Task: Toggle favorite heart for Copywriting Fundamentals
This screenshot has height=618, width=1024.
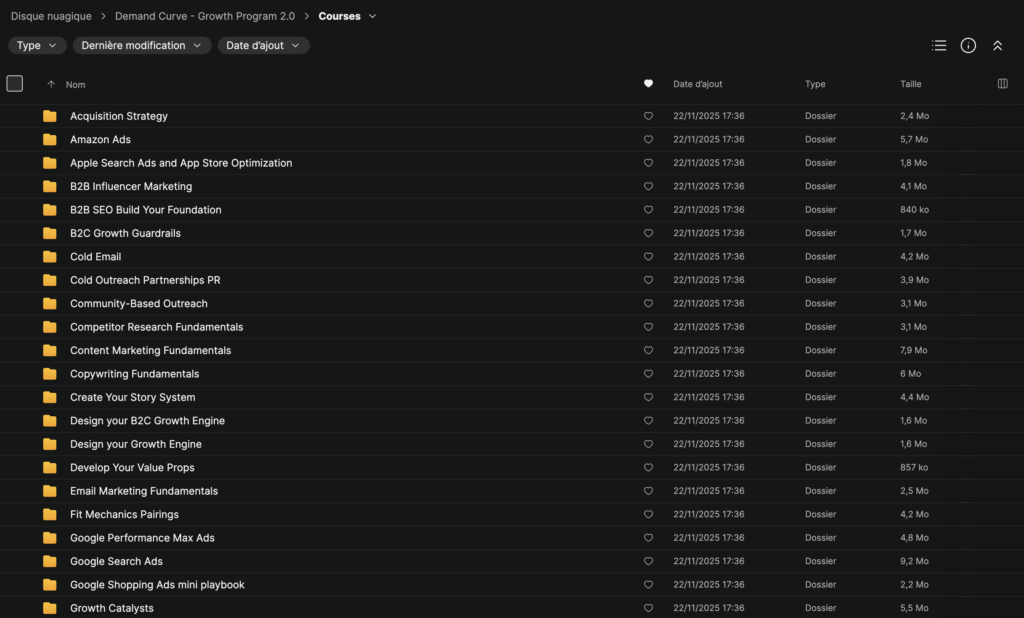Action: click(x=648, y=374)
